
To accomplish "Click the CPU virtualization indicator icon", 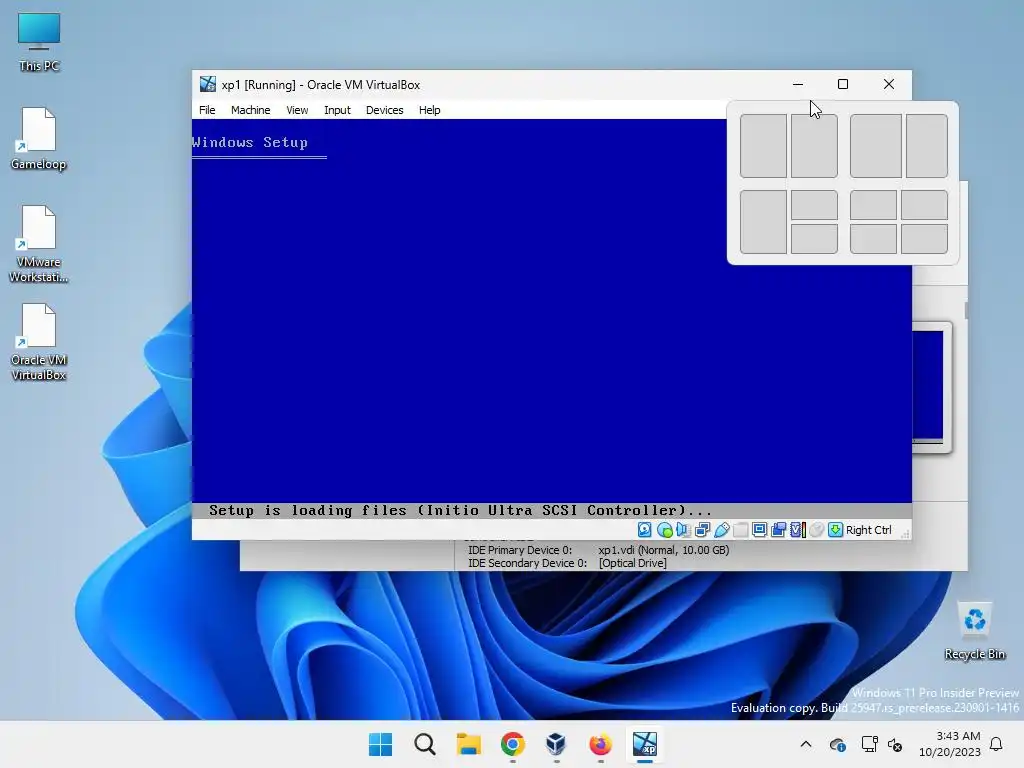I will [797, 530].
